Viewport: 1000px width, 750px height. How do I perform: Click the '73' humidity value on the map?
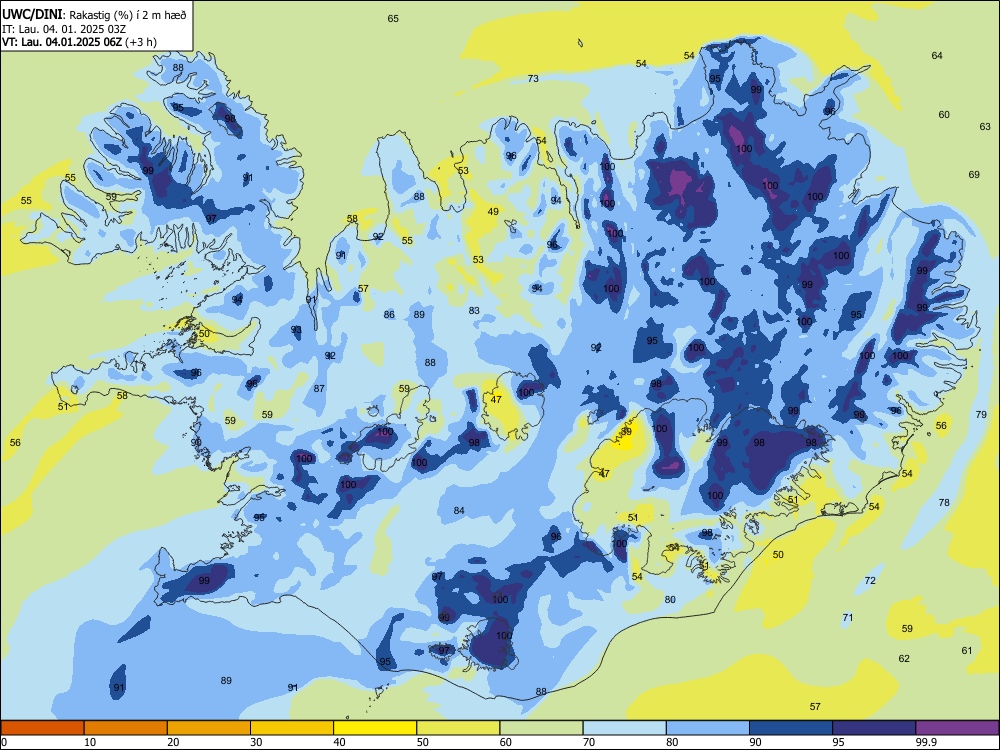click(x=533, y=78)
